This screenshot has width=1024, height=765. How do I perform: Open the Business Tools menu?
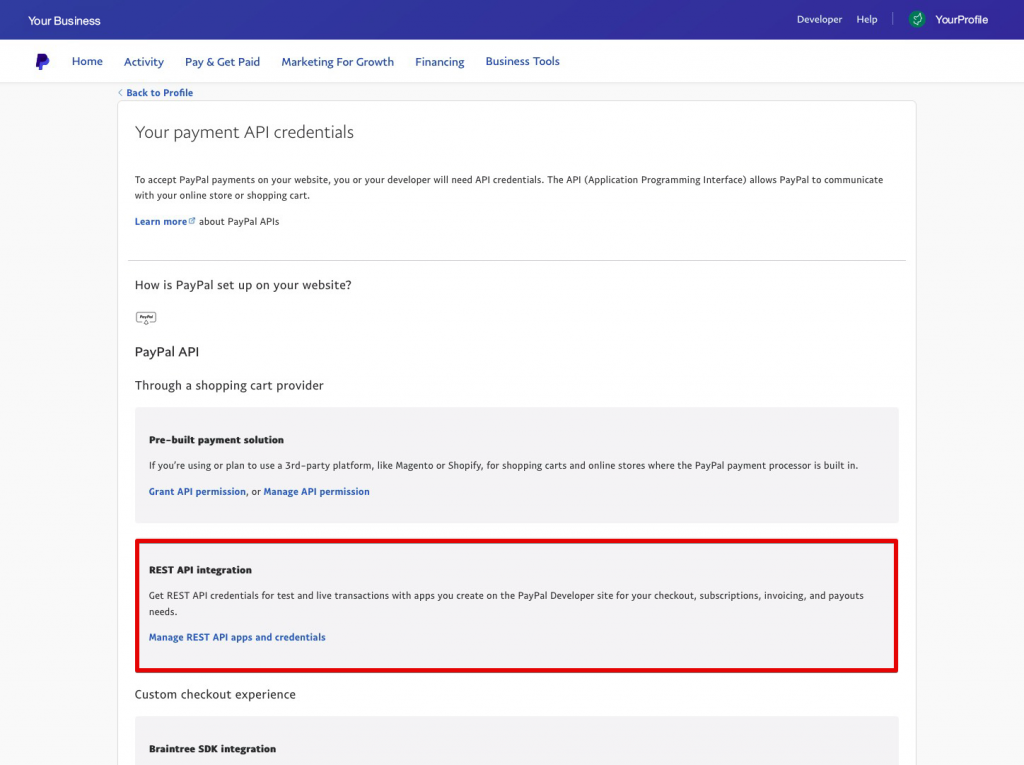point(522,62)
